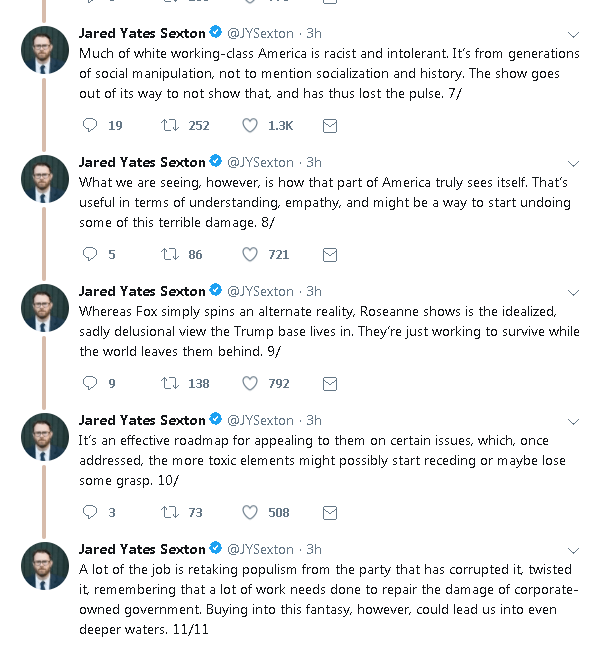Open the dropdown arrow on tweet 11/11
The image size is (603, 652).
[574, 550]
